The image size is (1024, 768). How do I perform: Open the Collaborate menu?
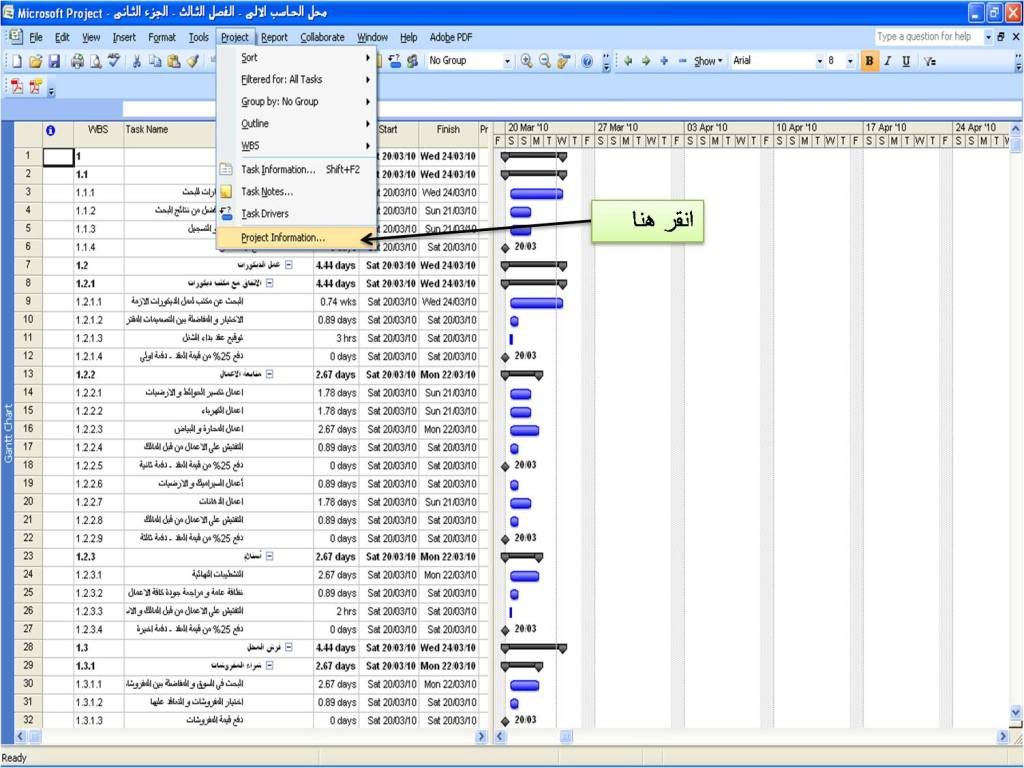pyautogui.click(x=322, y=37)
